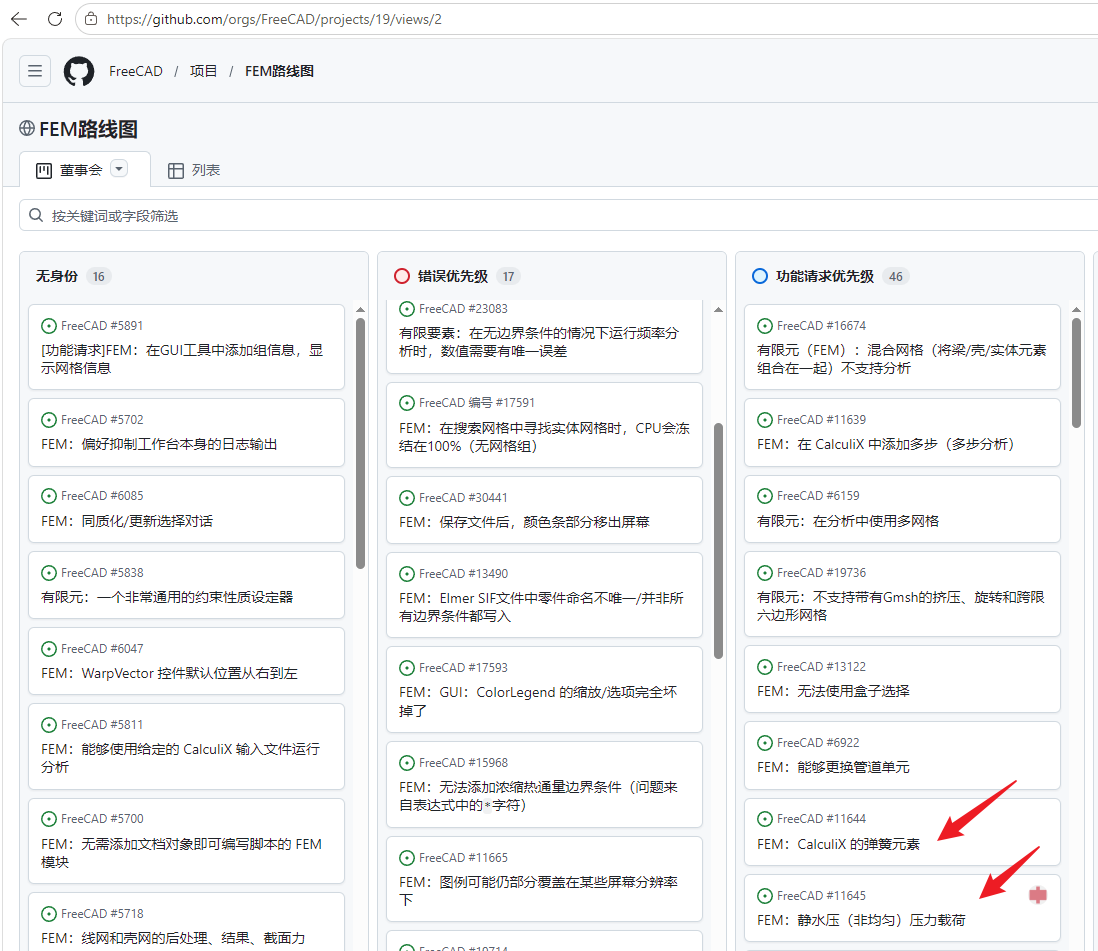Select card FreeCAD #17593 ColorLegend
Viewport: 1098px width, 951px height.
(544, 689)
